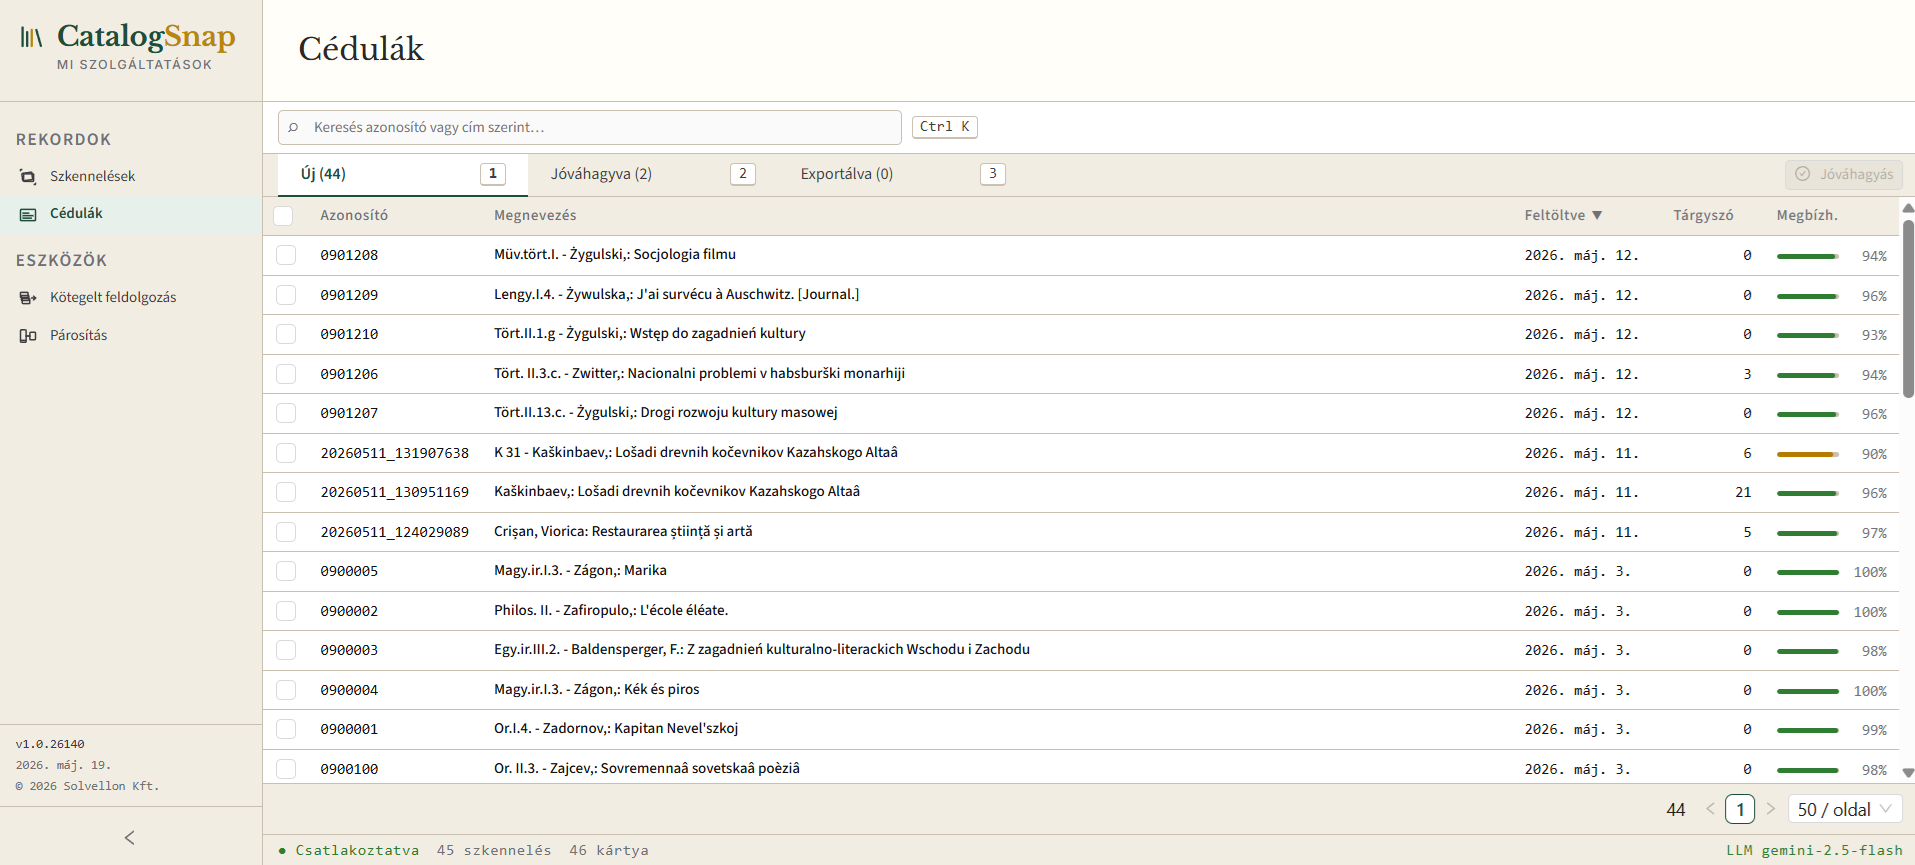Click the total count 44 in pagination
Screen dimensions: 1915x865
point(1676,810)
